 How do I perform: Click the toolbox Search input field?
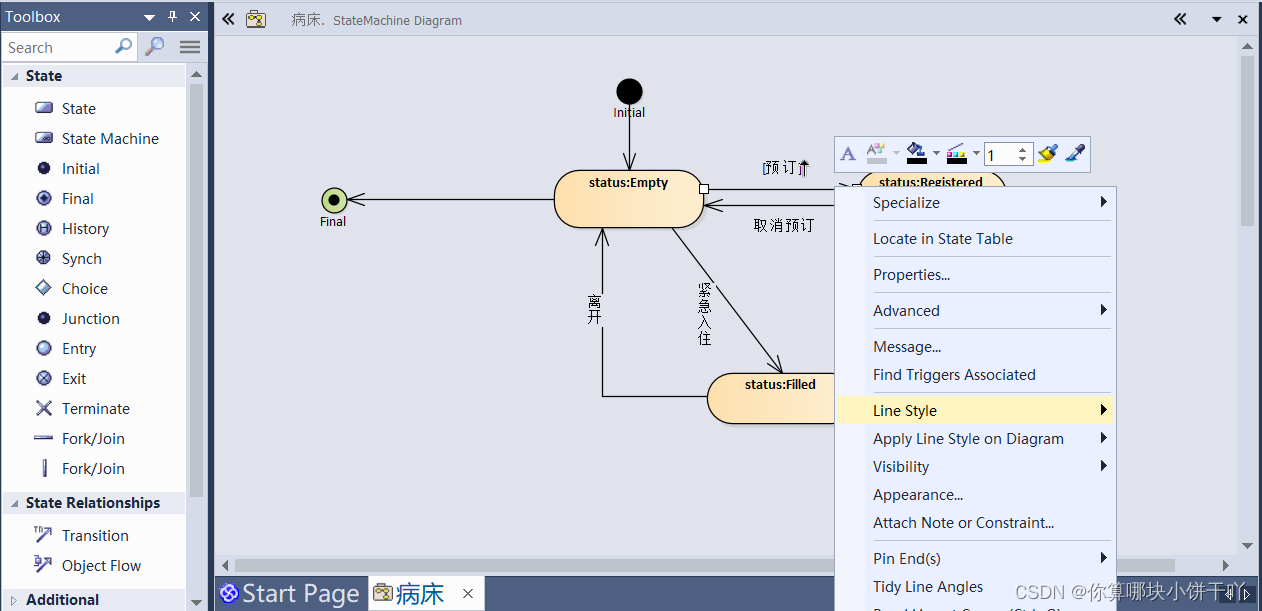pyautogui.click(x=69, y=47)
